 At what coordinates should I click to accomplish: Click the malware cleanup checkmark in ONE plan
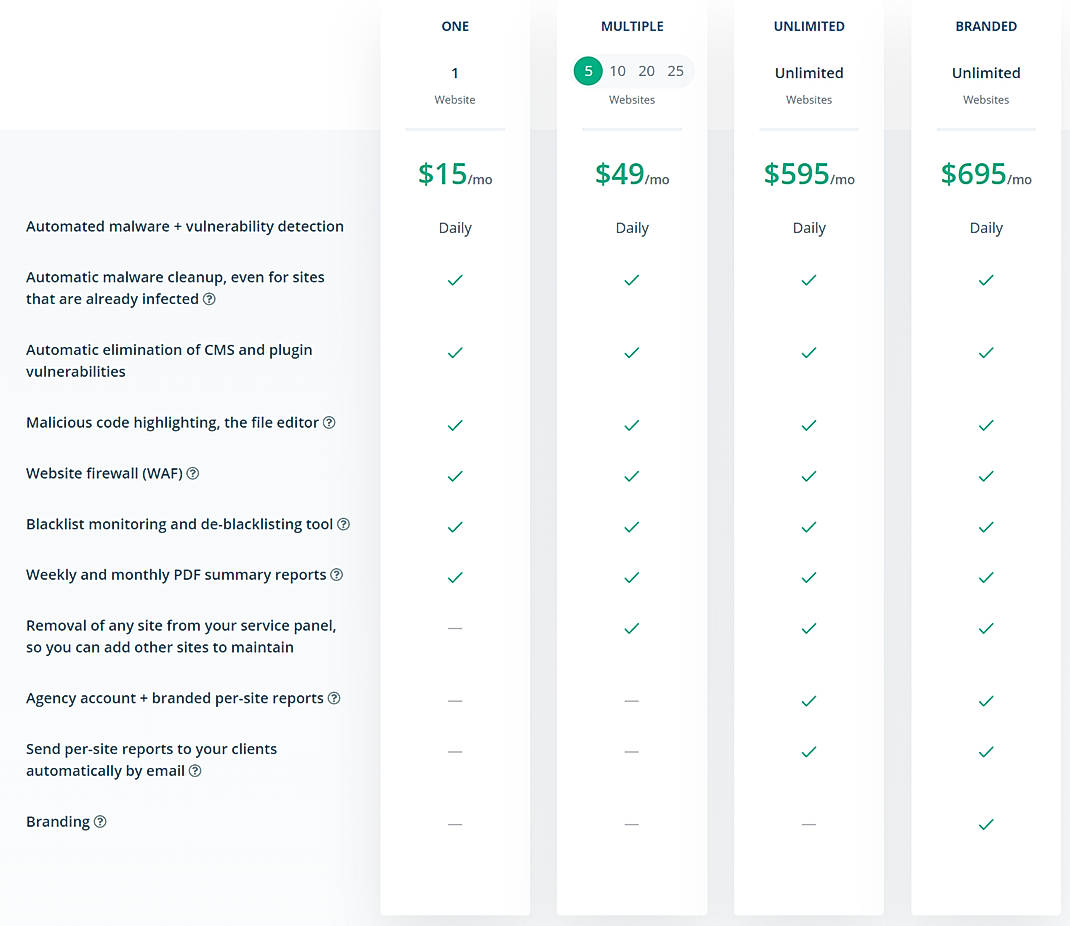coord(455,281)
